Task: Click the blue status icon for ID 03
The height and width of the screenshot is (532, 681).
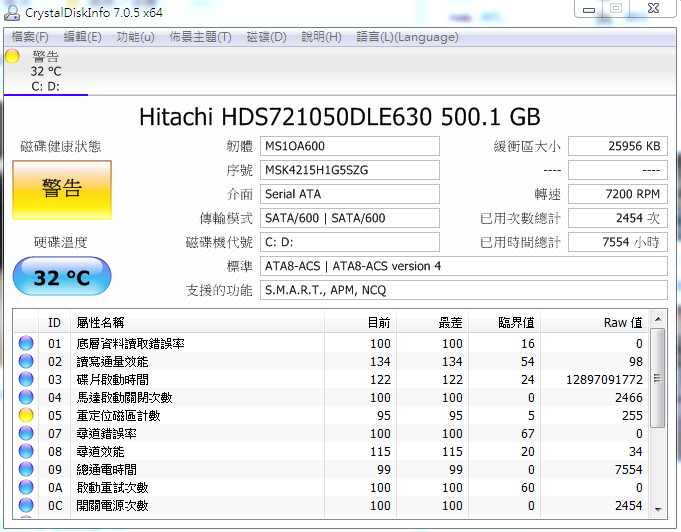Action: point(26,379)
